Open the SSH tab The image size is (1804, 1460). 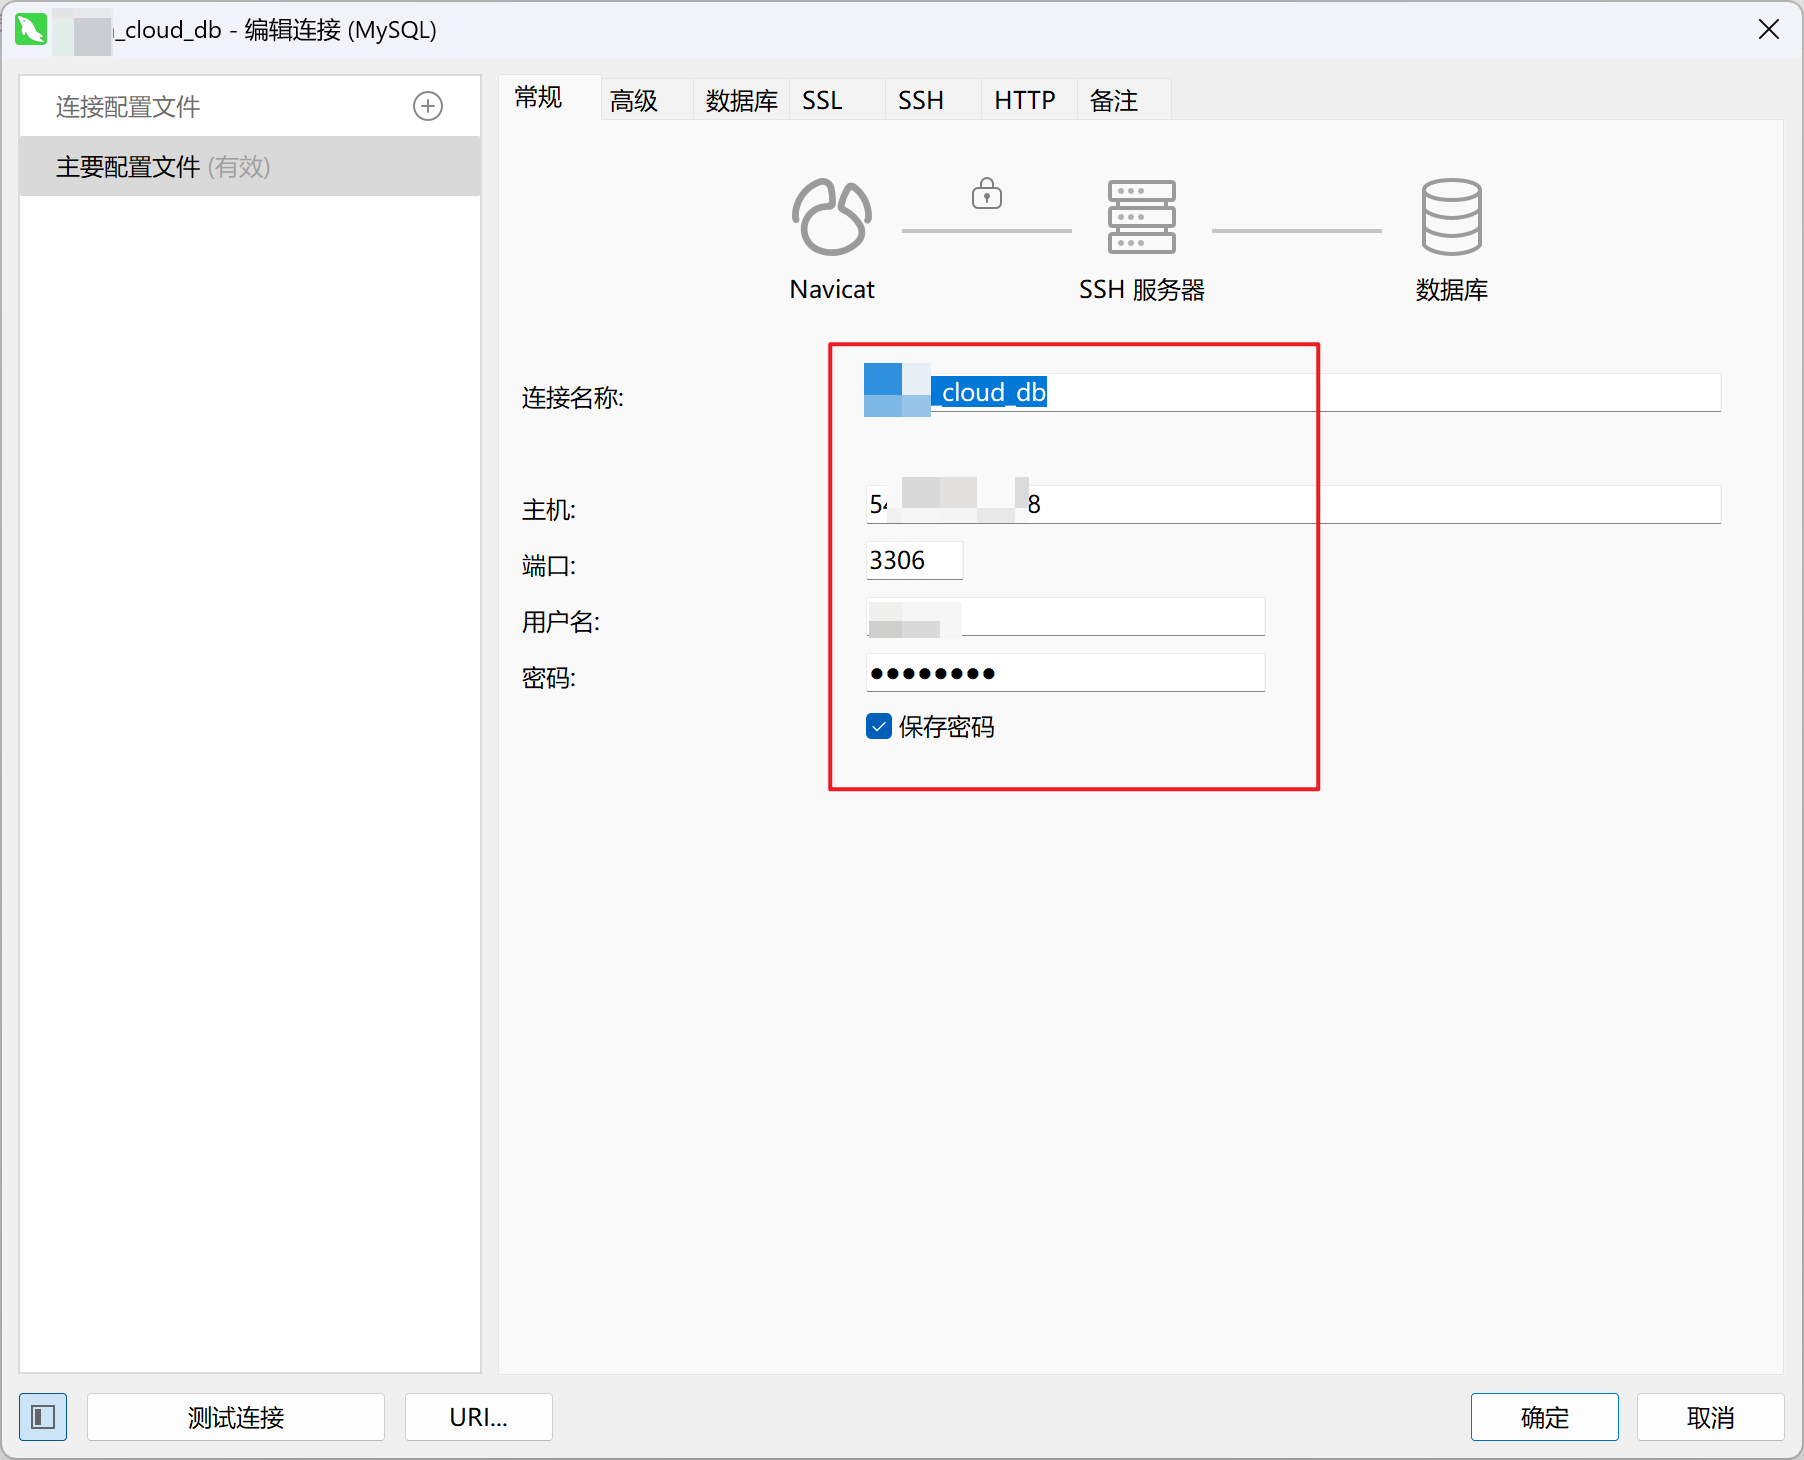(920, 101)
